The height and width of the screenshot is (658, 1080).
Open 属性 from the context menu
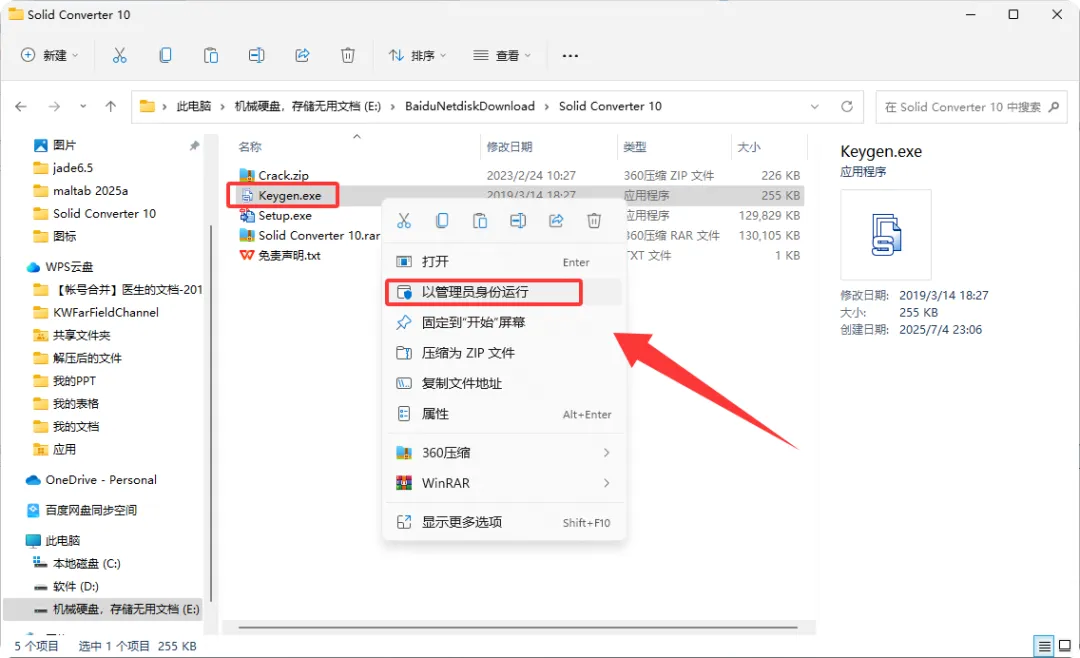[x=504, y=414]
